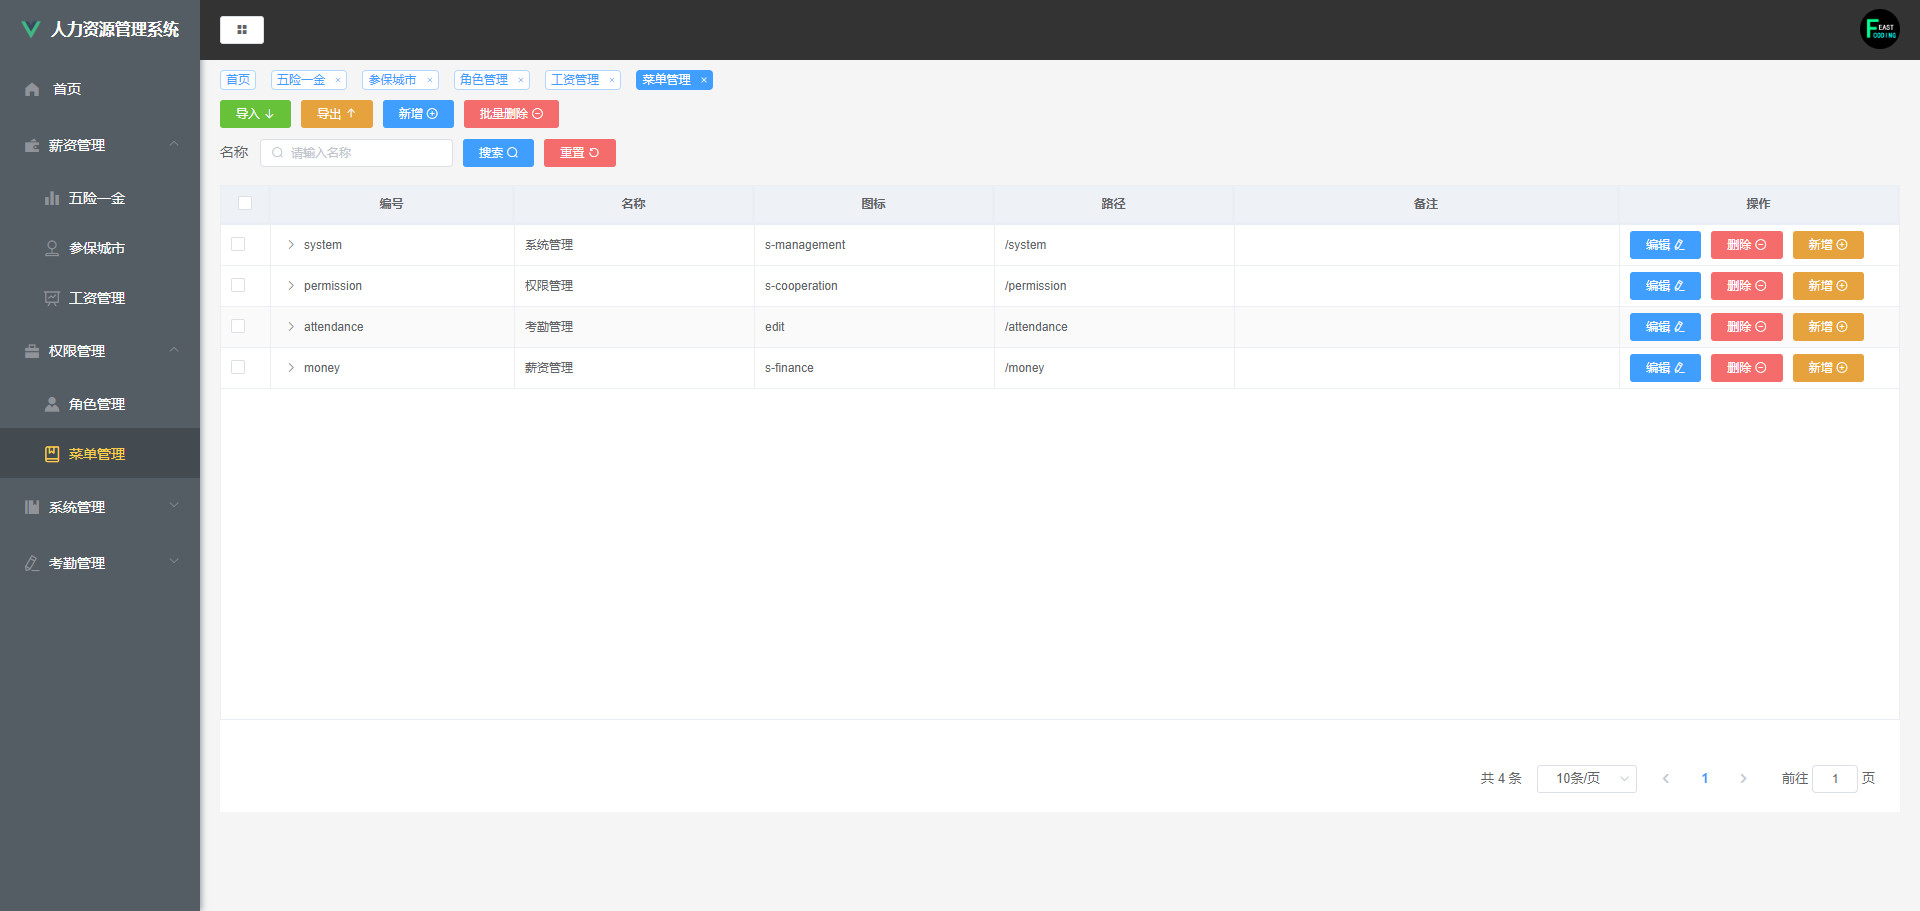The image size is (1920, 911).
Task: Select 菜单管理 sidebar item
Action: click(100, 454)
